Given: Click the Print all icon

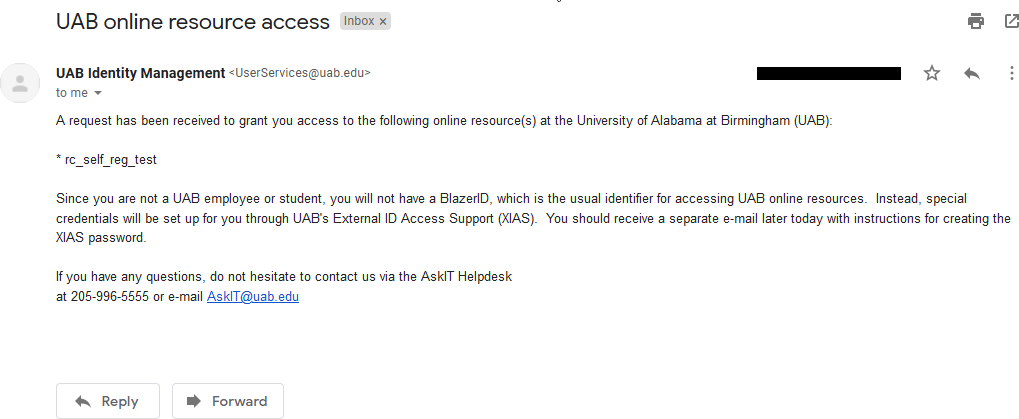Looking at the screenshot, I should pos(976,21).
